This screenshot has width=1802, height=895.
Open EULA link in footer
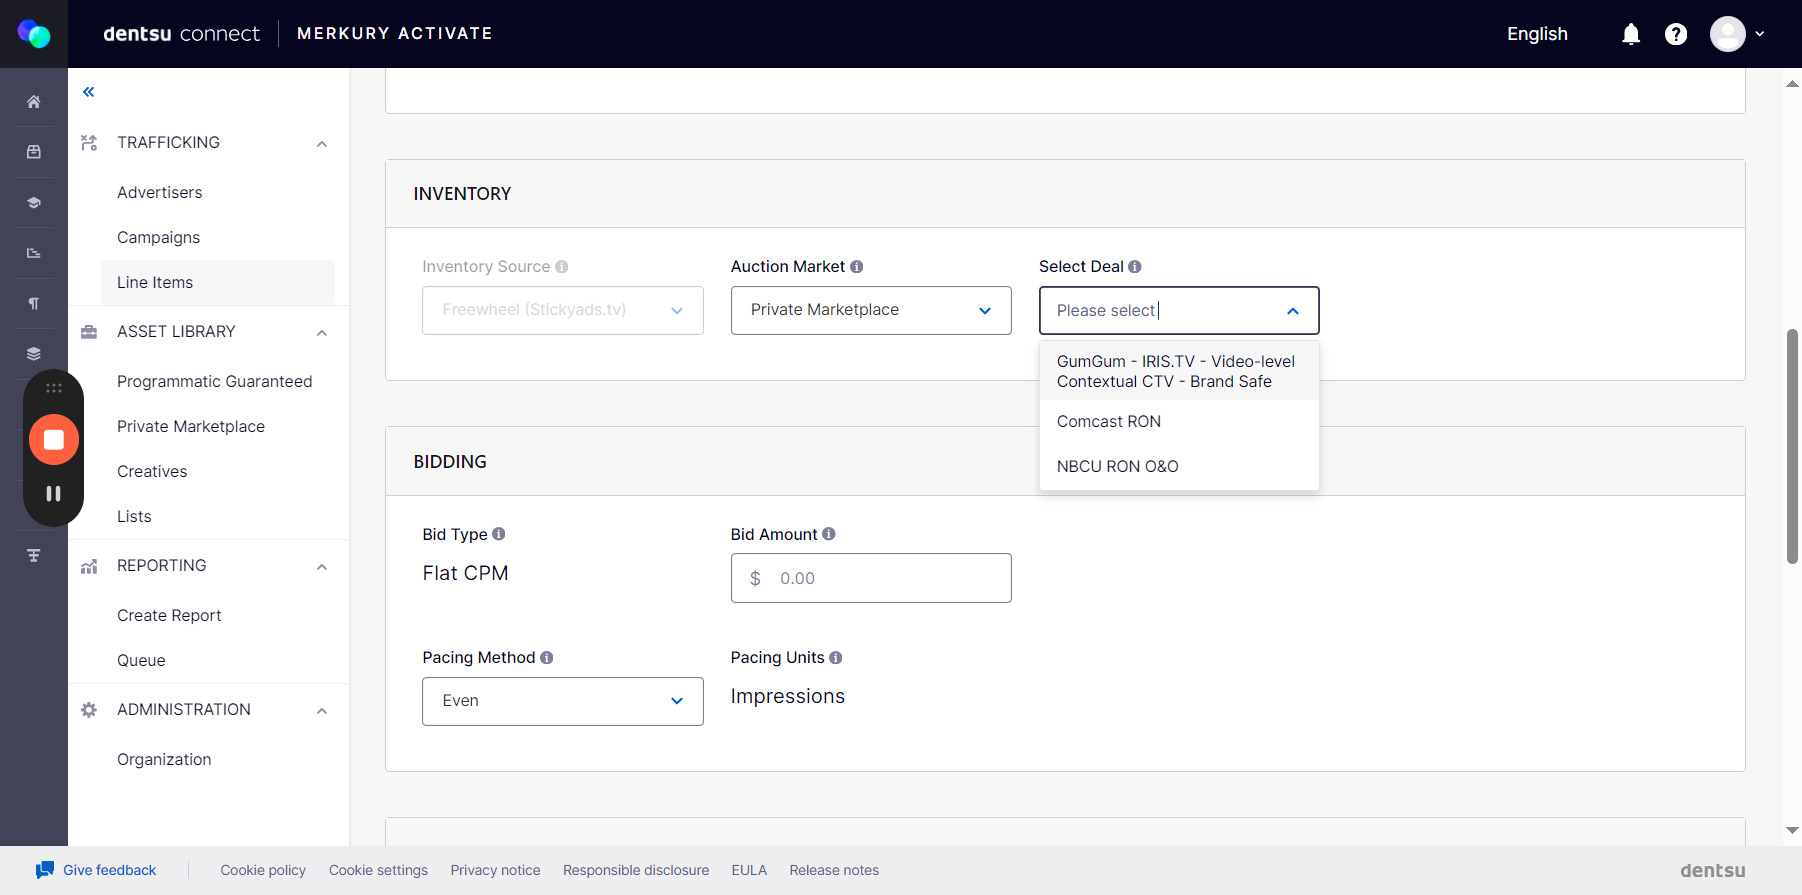pyautogui.click(x=749, y=870)
